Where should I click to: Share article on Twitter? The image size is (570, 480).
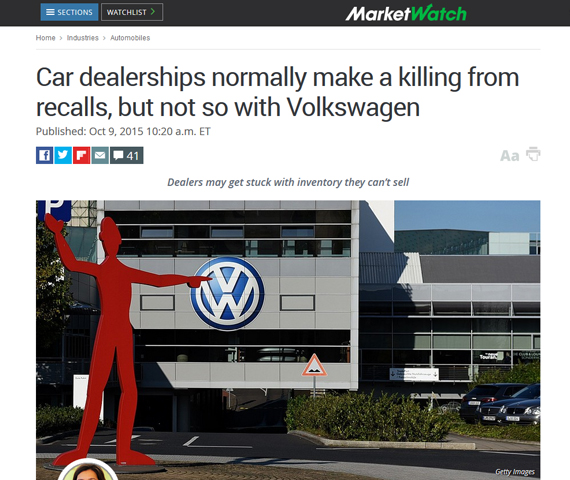[63, 155]
